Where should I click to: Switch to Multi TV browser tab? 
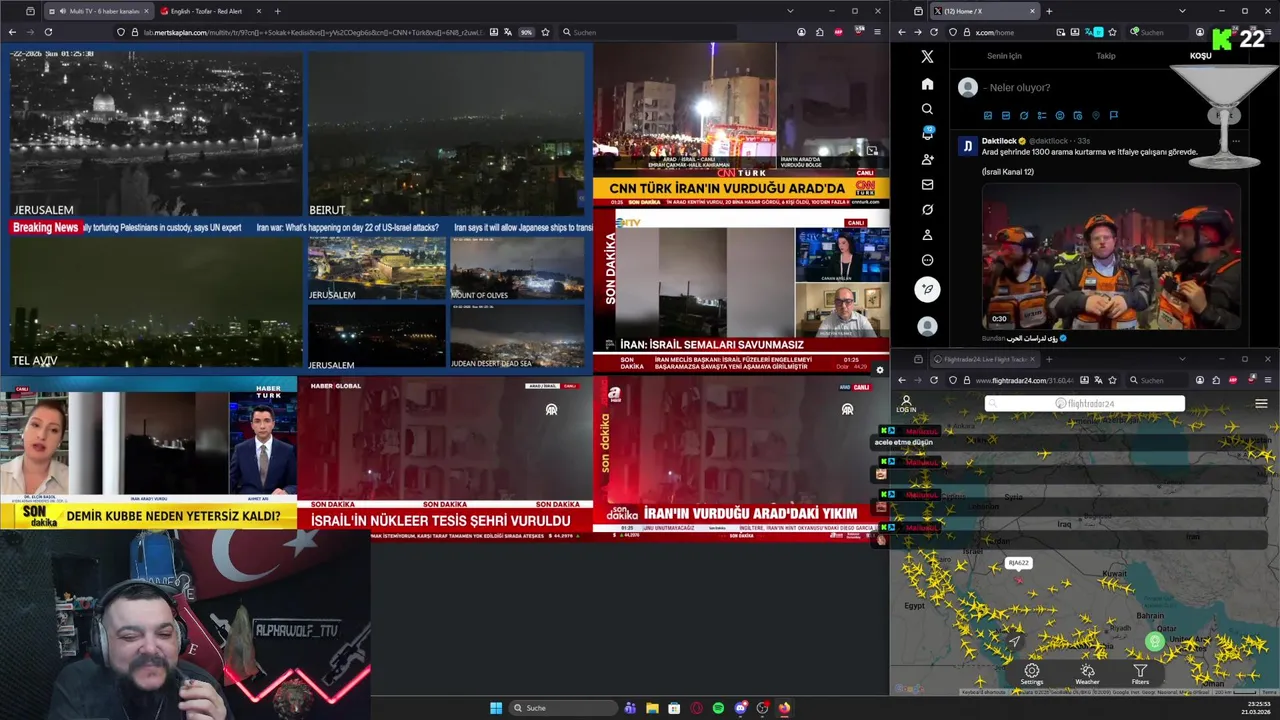pyautogui.click(x=97, y=11)
